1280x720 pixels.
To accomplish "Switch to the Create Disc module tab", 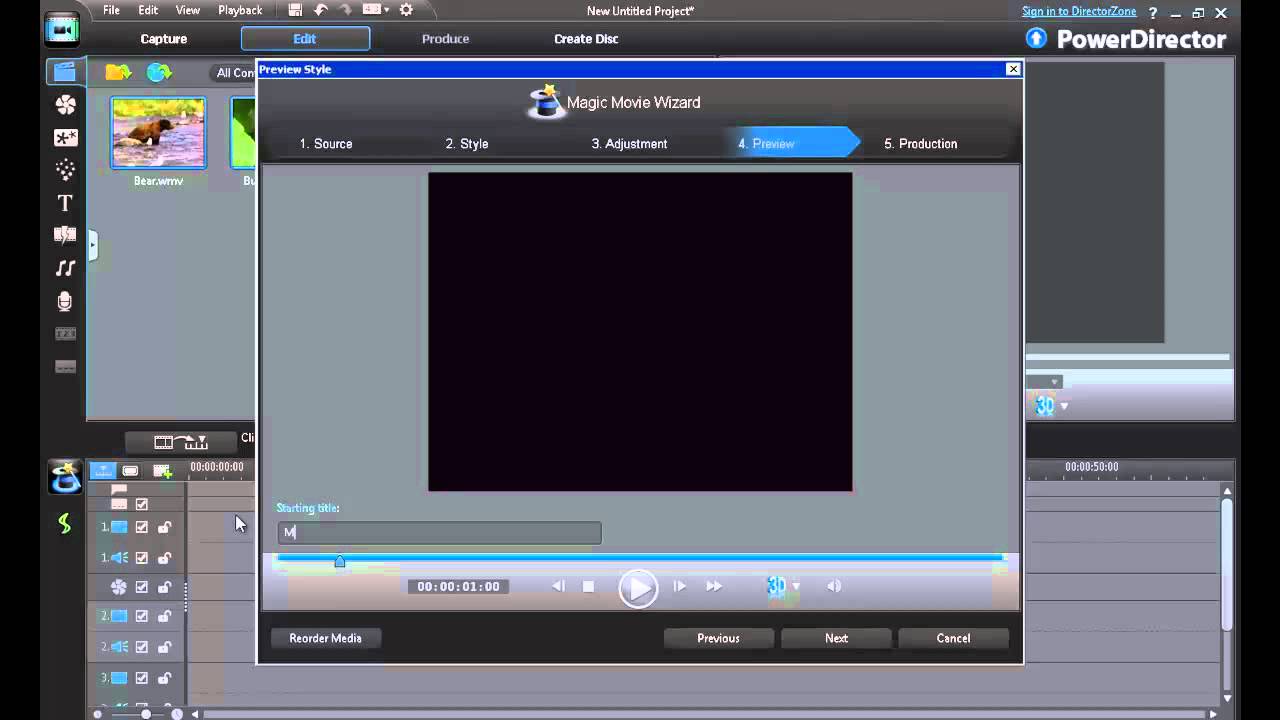I will (x=586, y=39).
